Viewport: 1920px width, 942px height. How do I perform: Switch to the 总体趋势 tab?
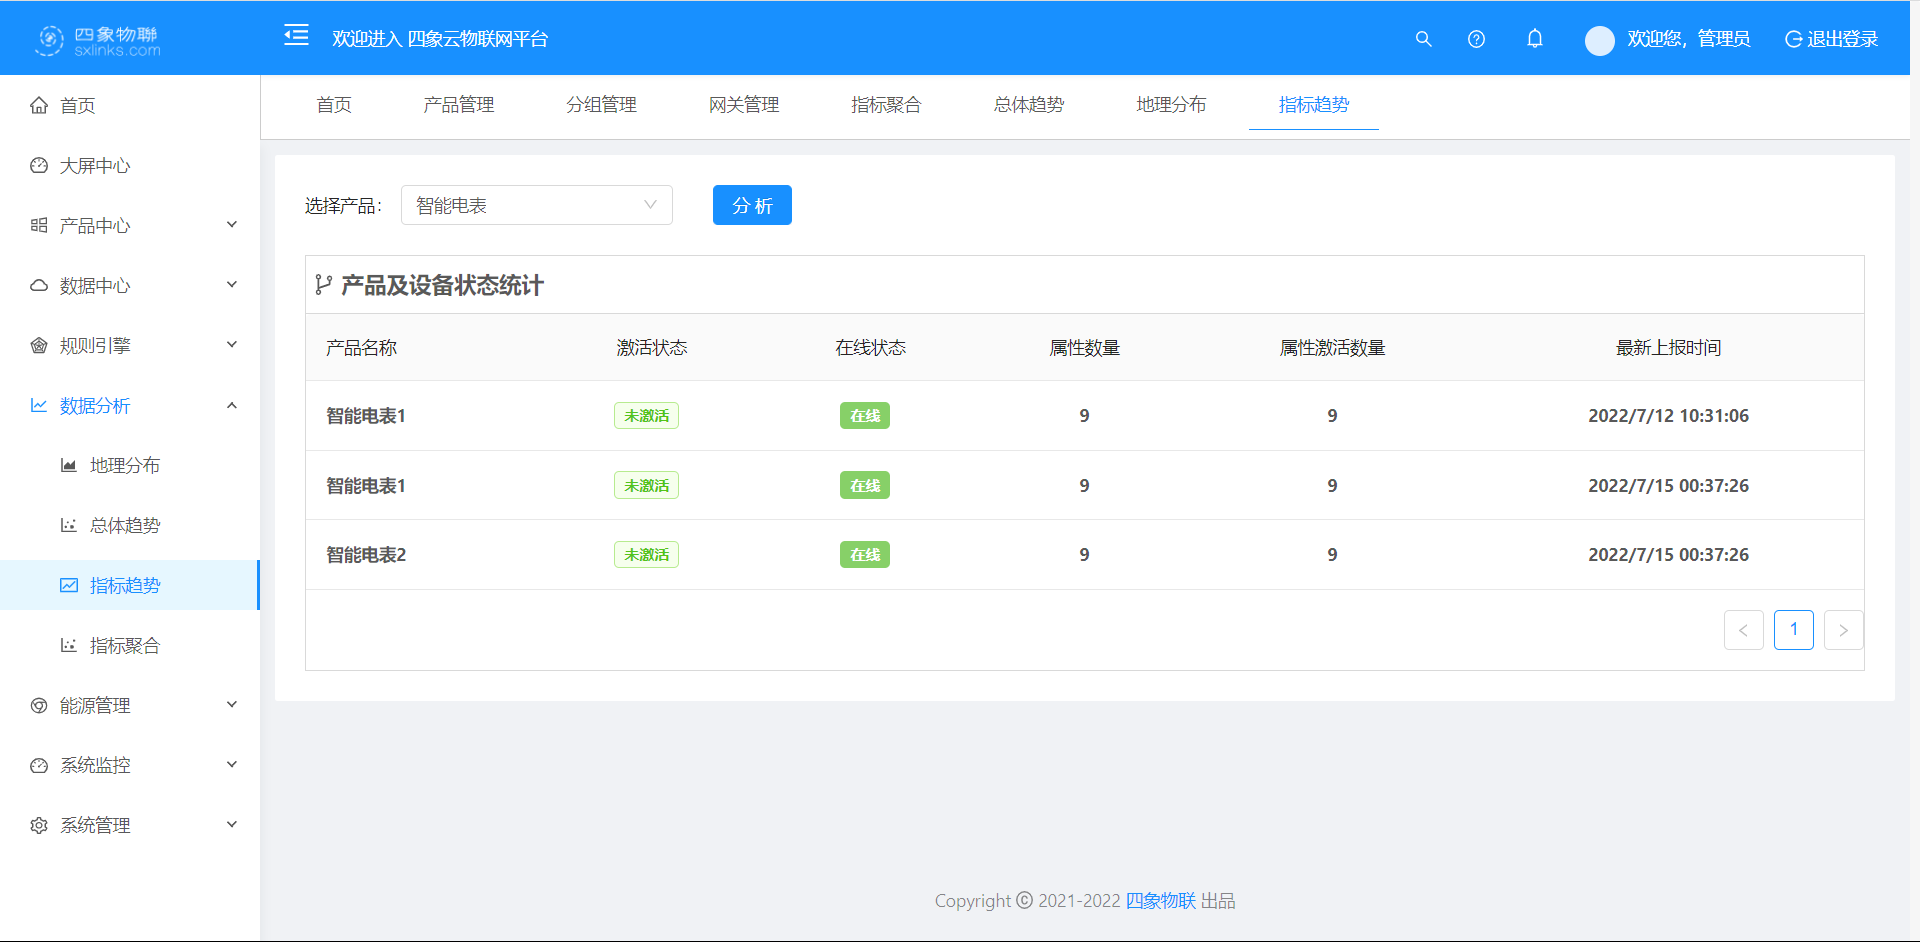(1029, 104)
